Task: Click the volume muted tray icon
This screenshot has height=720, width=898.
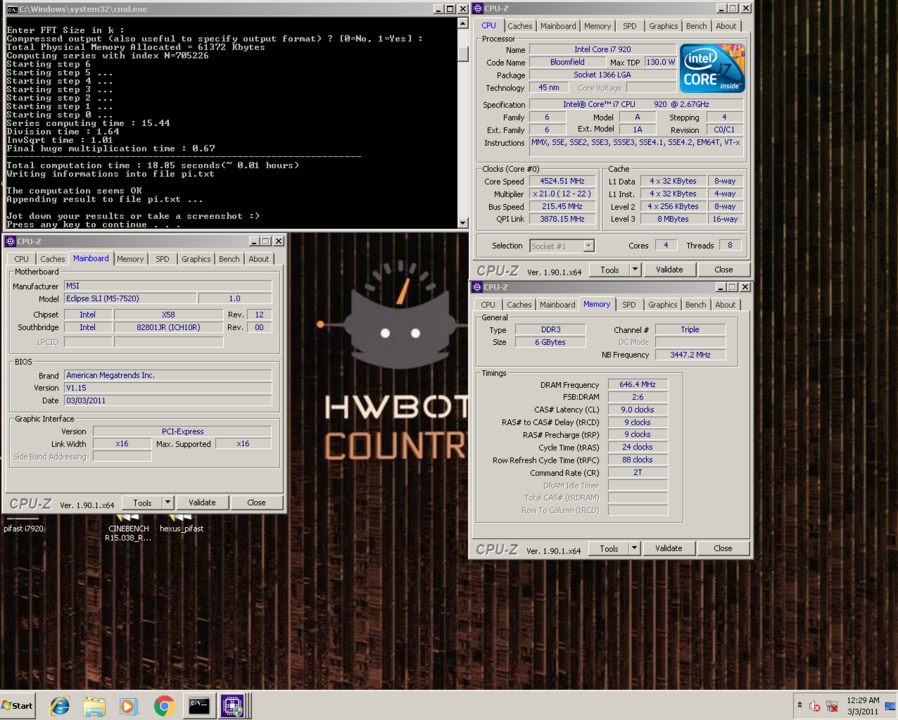Action: 814,706
